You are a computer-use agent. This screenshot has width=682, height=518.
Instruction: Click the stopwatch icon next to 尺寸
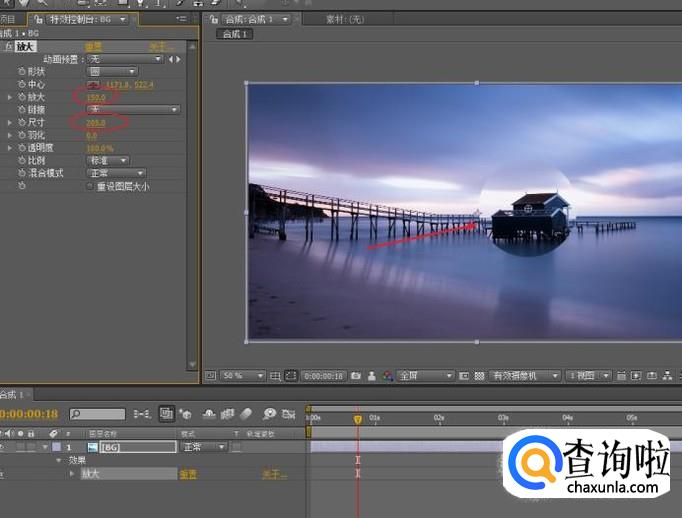pos(22,122)
